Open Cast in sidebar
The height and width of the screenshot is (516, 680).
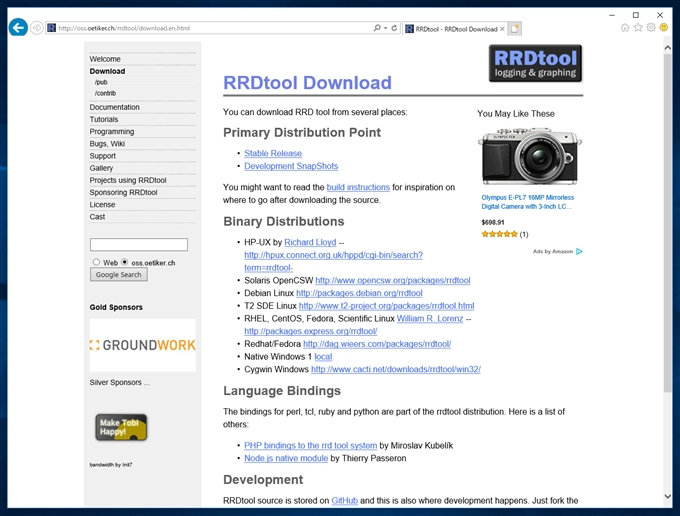click(x=97, y=216)
